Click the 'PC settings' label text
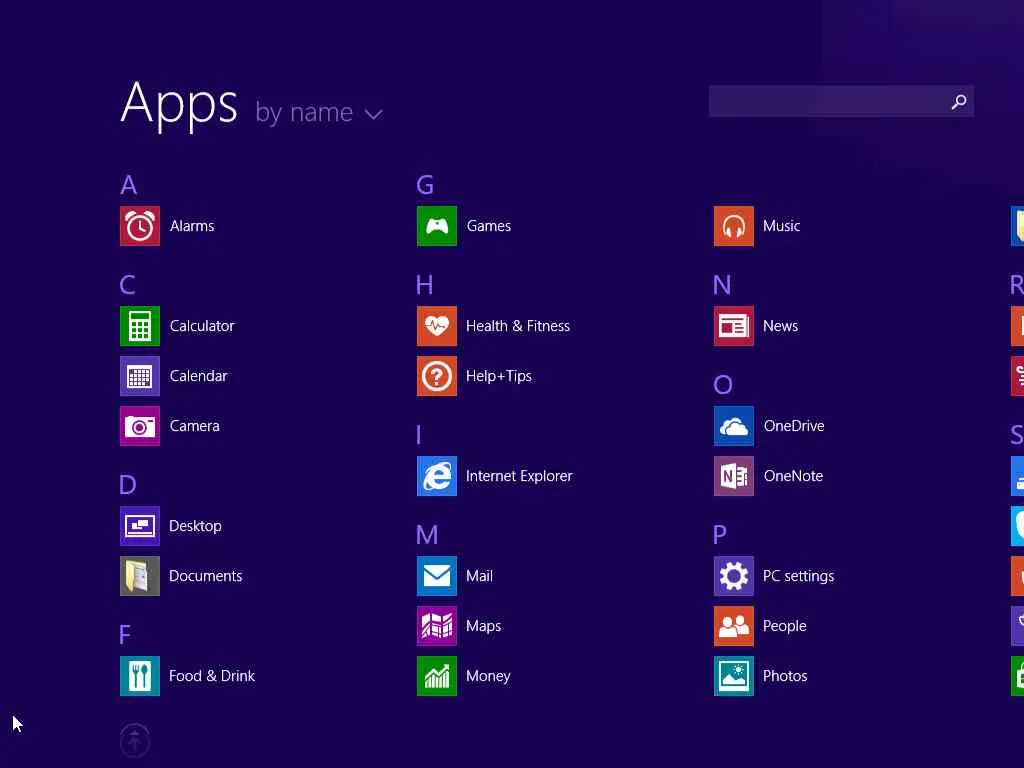This screenshot has width=1024, height=768. (x=799, y=576)
